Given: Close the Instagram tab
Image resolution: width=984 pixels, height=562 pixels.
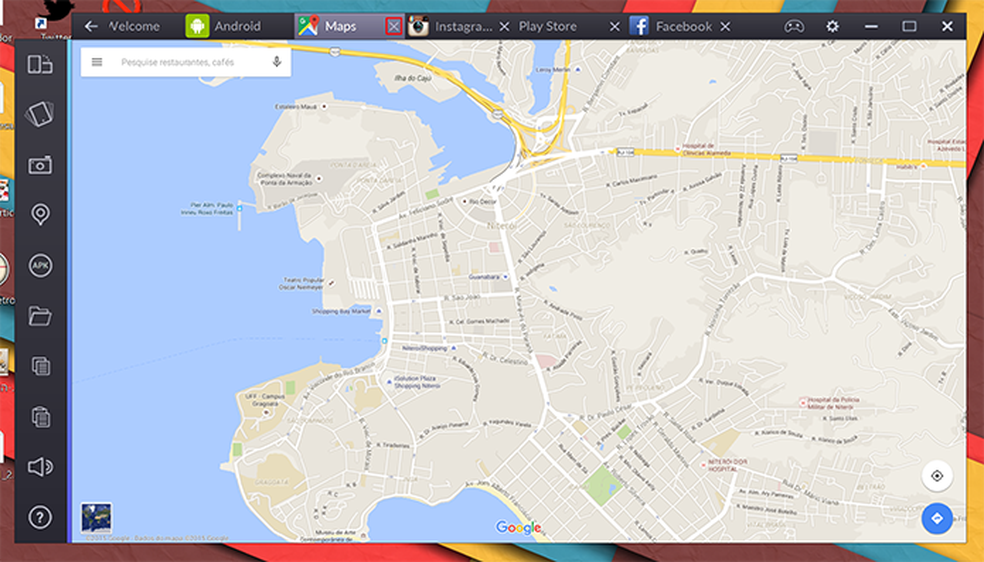Looking at the screenshot, I should click(505, 26).
